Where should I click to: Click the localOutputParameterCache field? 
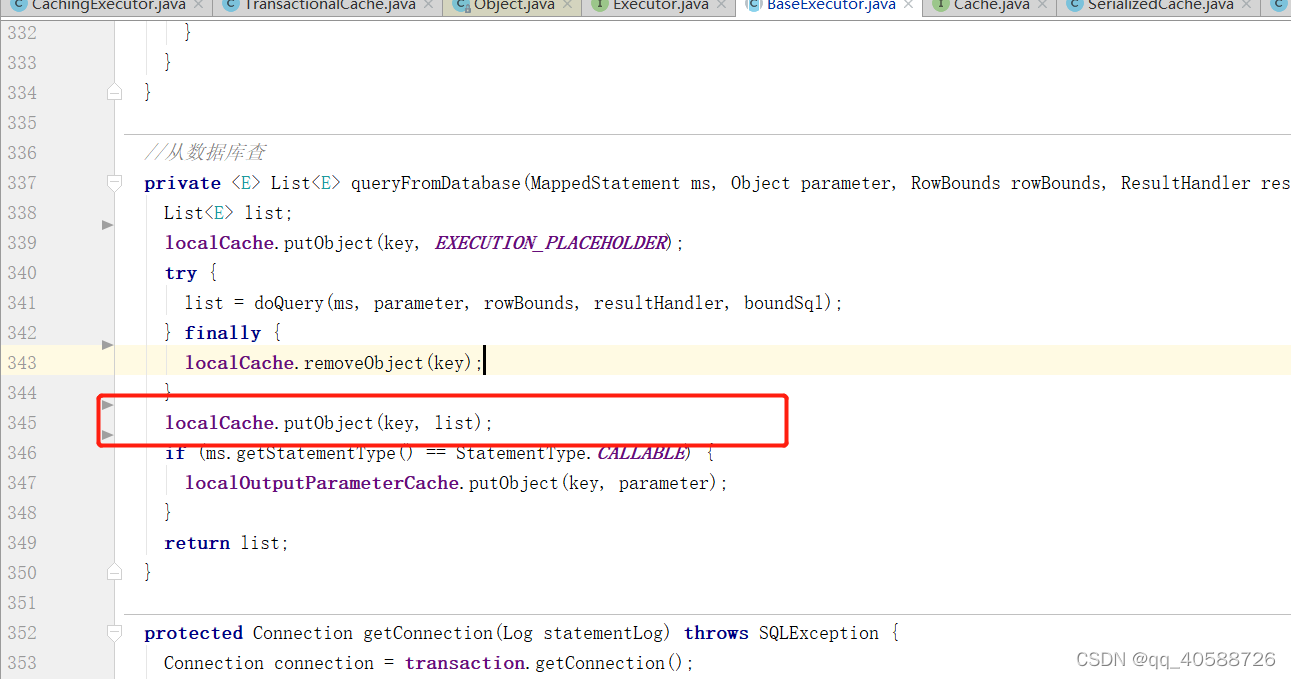(x=324, y=483)
